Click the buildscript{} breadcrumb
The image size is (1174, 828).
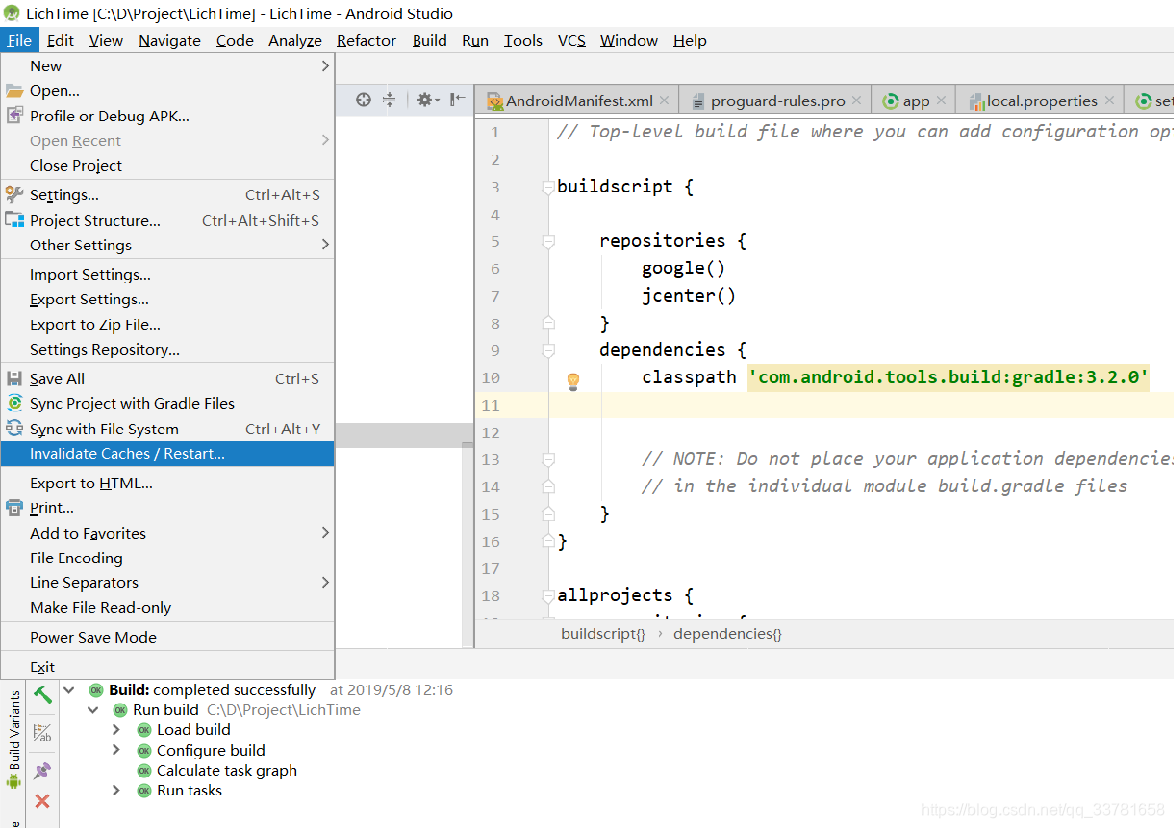coord(603,634)
